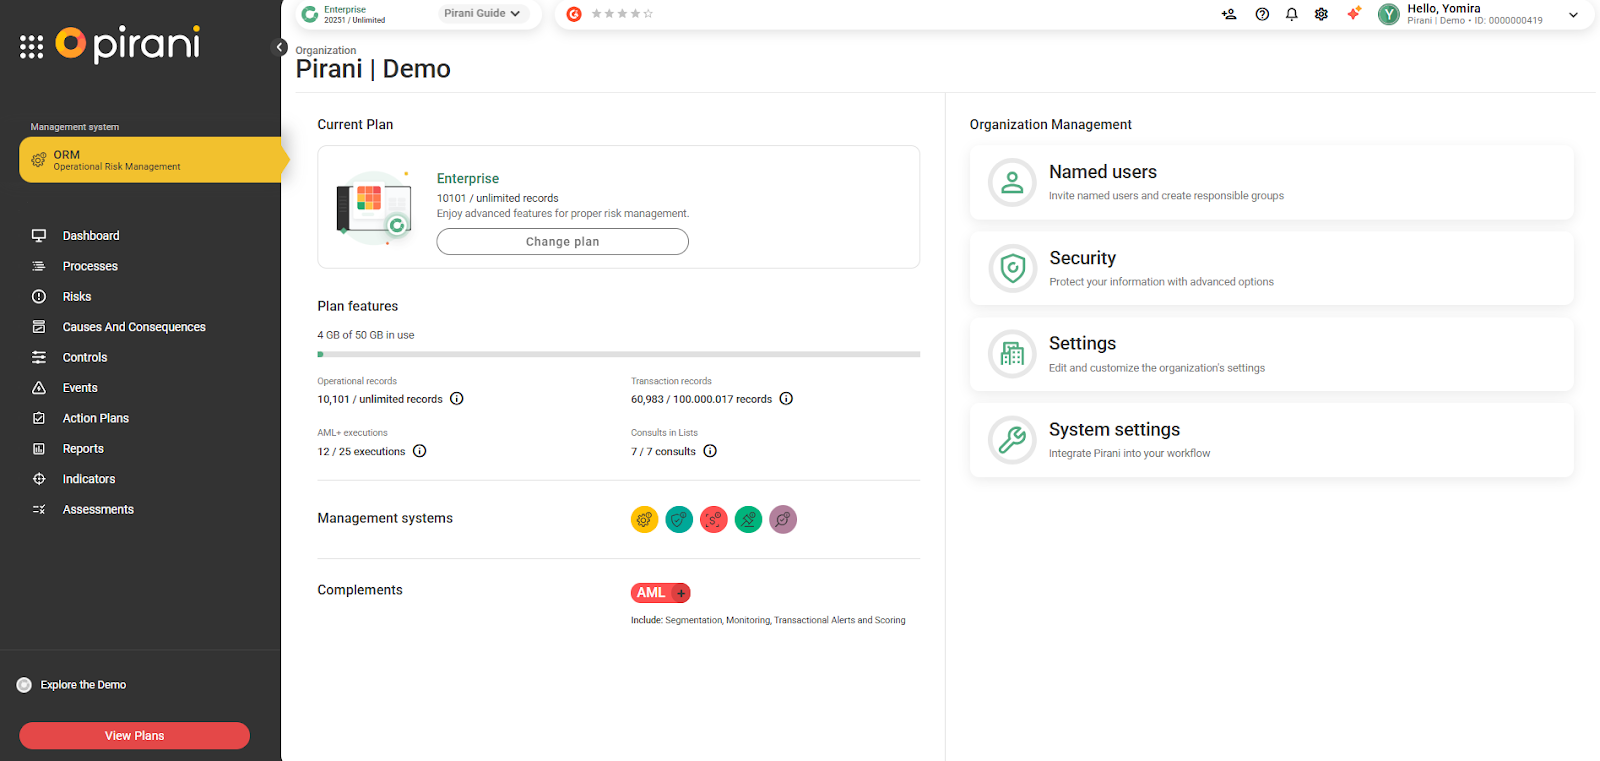Viewport: 1600px width, 761px height.
Task: Open Risks in the sidebar
Action: point(77,297)
